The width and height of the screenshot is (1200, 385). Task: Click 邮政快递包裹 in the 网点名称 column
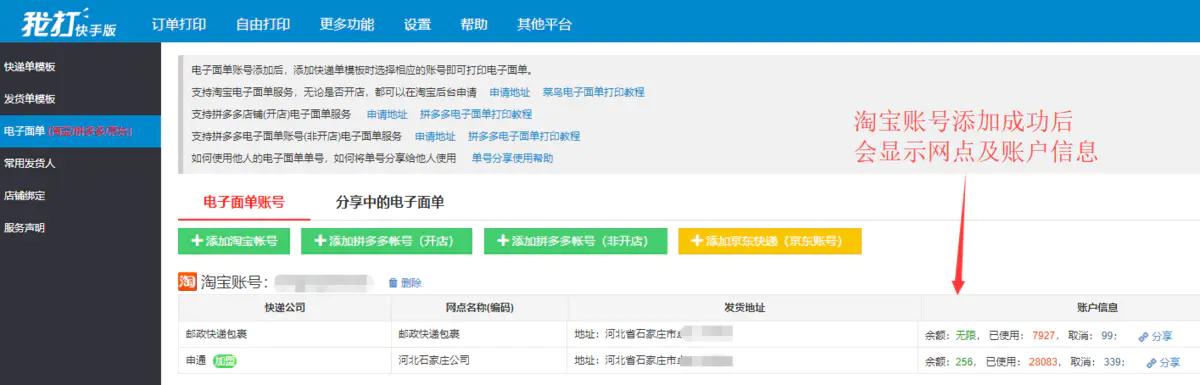pyautogui.click(x=428, y=335)
